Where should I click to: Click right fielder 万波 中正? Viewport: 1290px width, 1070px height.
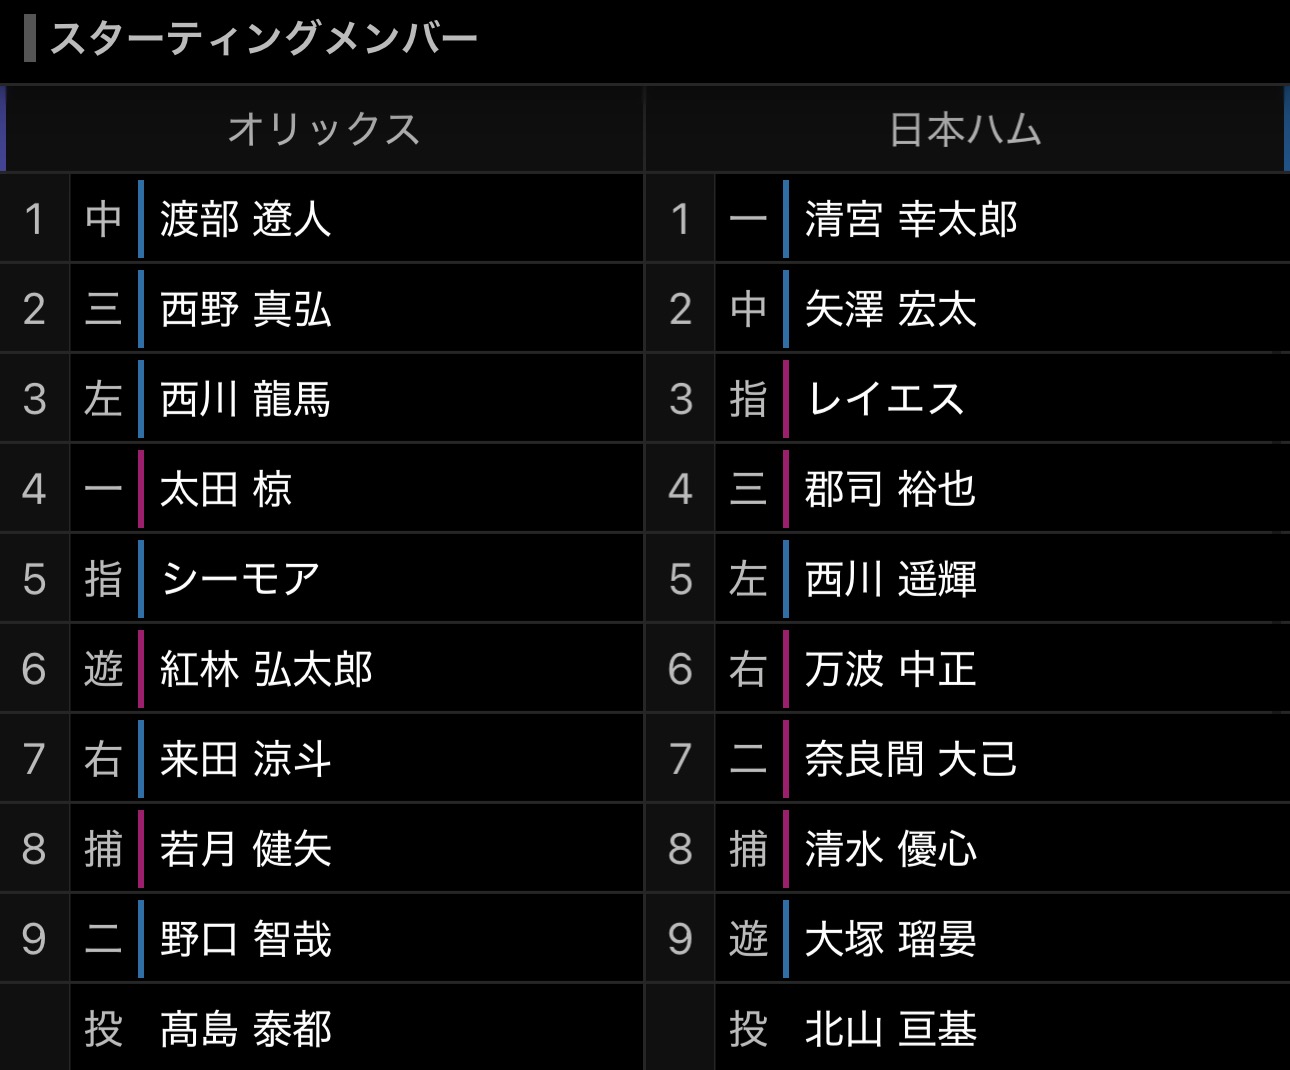pyautogui.click(x=890, y=669)
